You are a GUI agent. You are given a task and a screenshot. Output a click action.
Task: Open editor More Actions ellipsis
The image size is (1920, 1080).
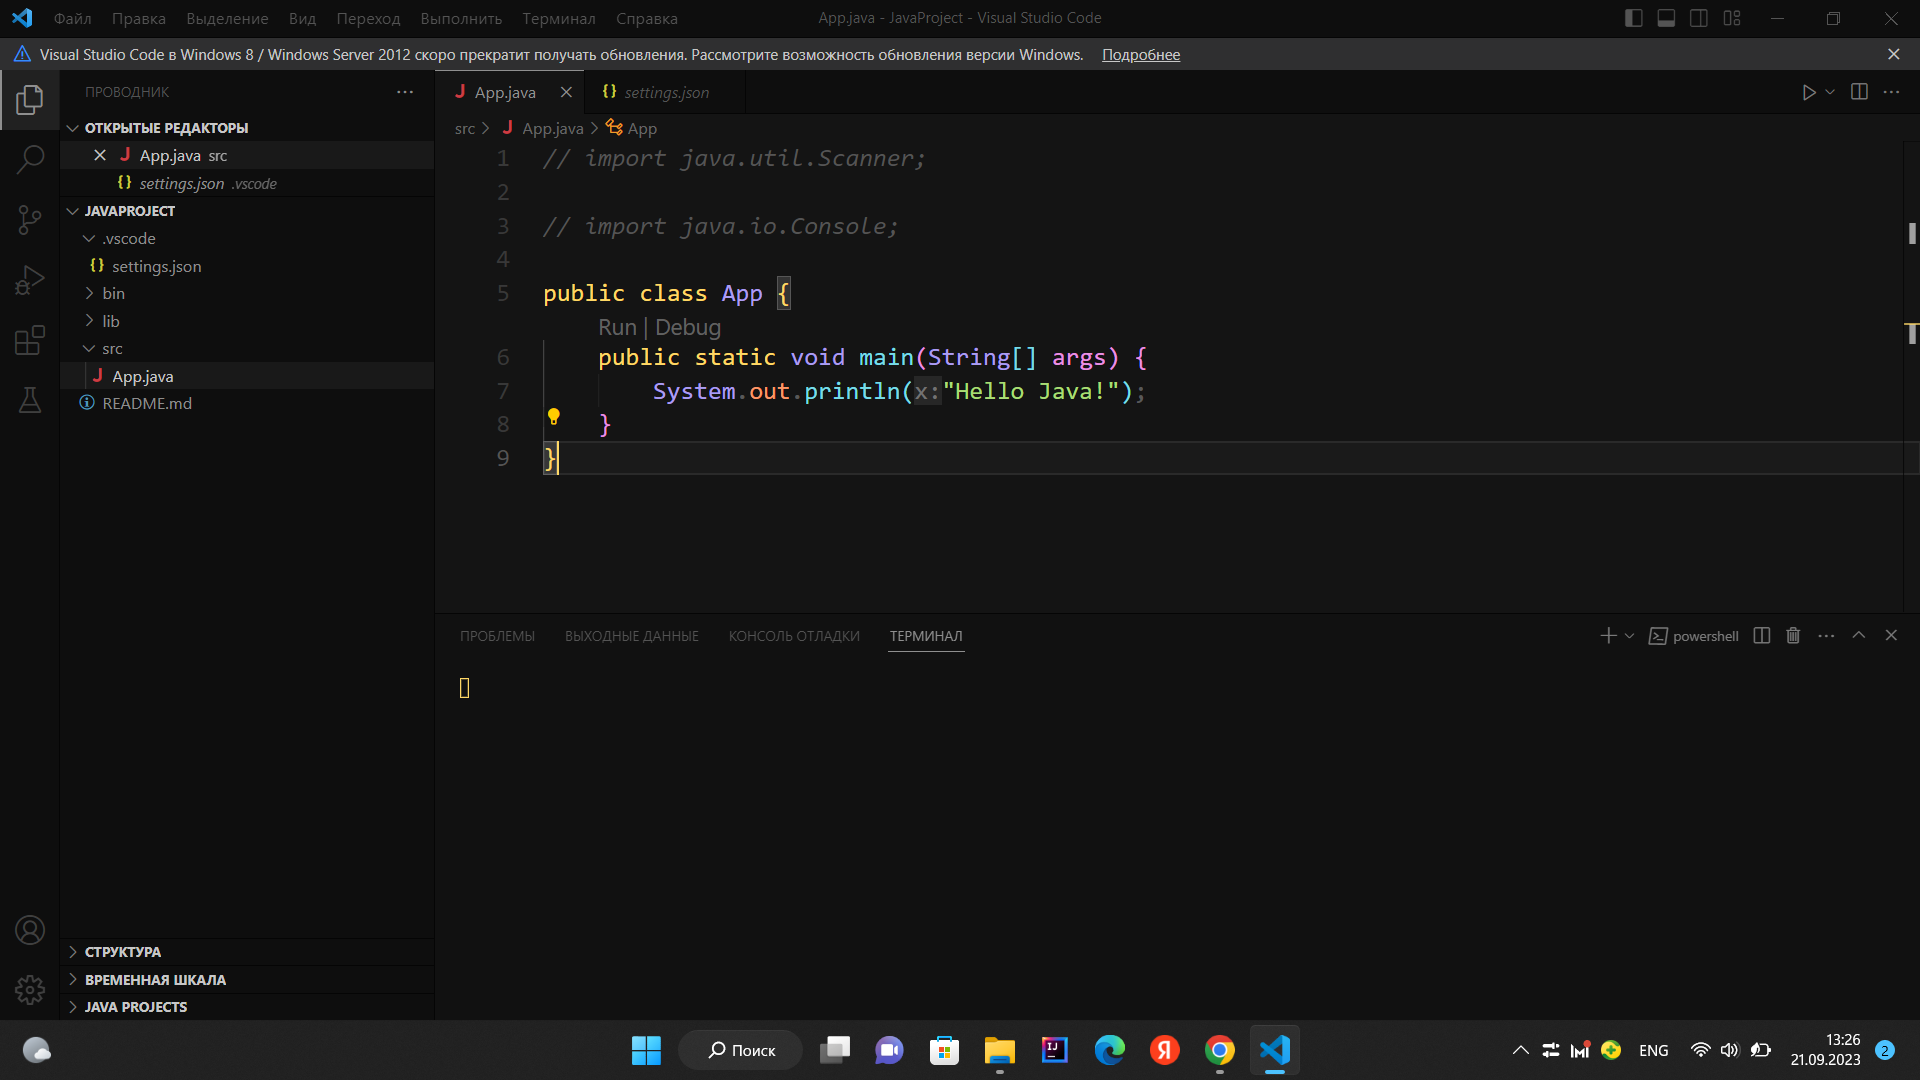click(1891, 92)
